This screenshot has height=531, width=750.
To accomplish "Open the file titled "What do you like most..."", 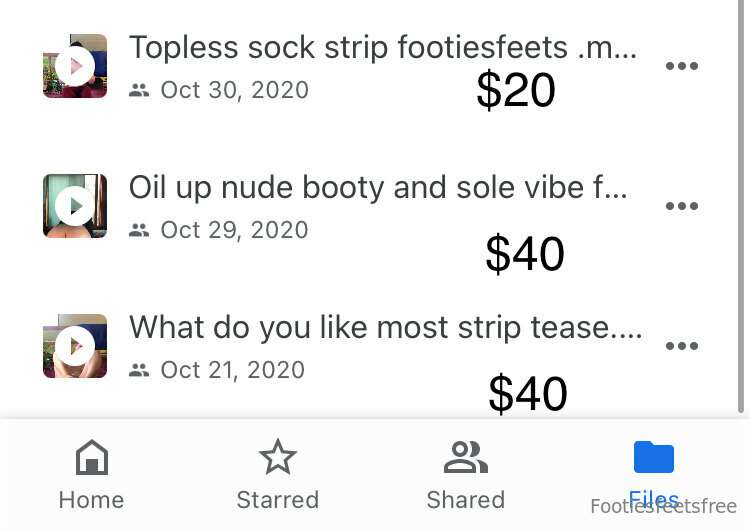I will [x=386, y=328].
